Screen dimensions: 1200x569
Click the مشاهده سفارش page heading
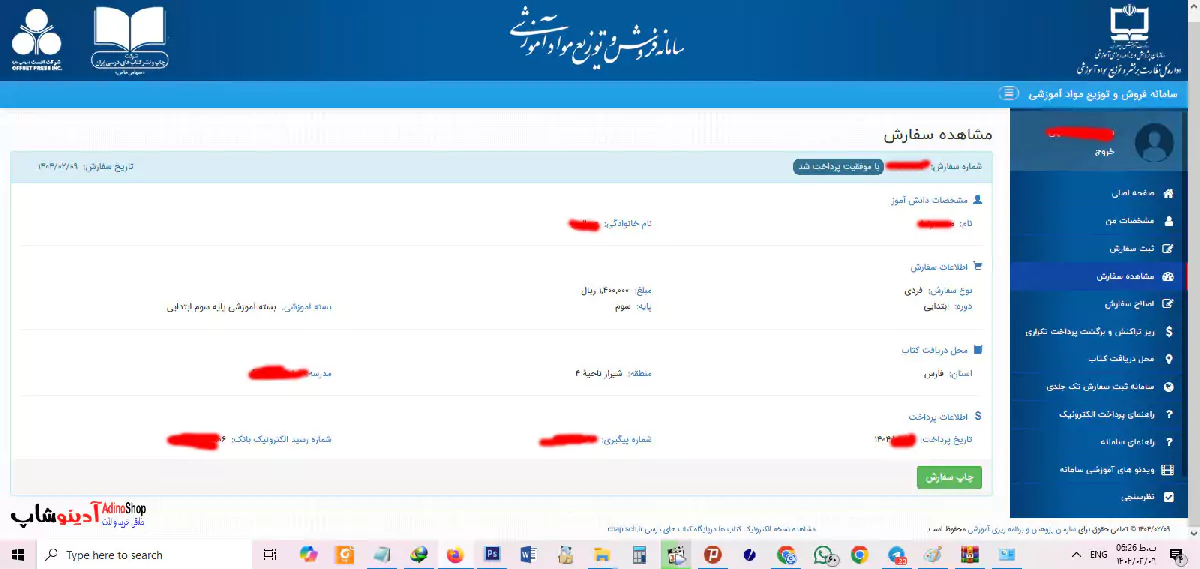[938, 134]
